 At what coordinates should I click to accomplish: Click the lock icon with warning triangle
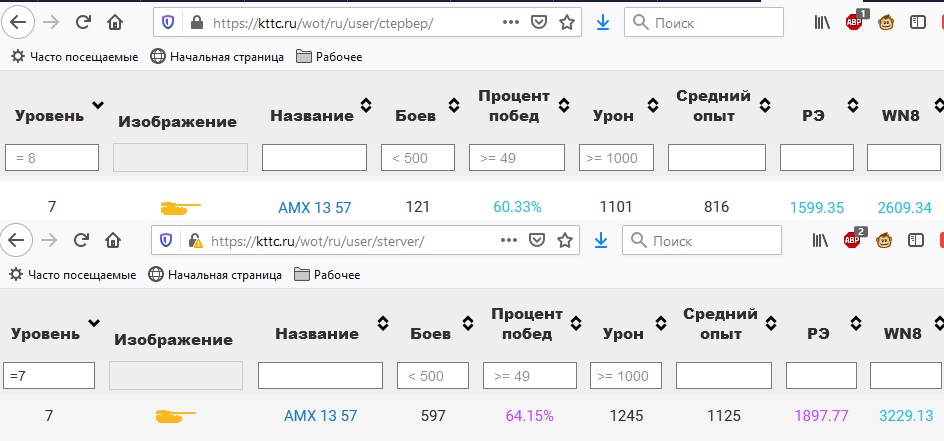click(195, 241)
